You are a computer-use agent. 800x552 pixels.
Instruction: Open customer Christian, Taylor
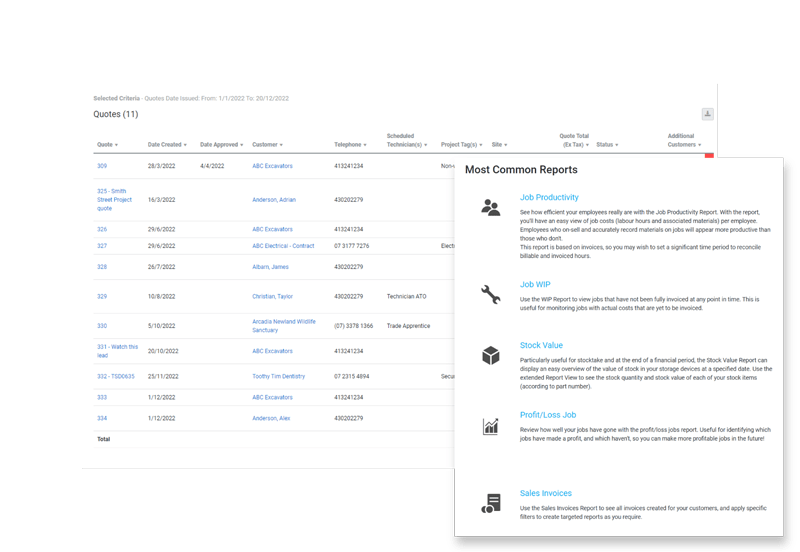272,296
